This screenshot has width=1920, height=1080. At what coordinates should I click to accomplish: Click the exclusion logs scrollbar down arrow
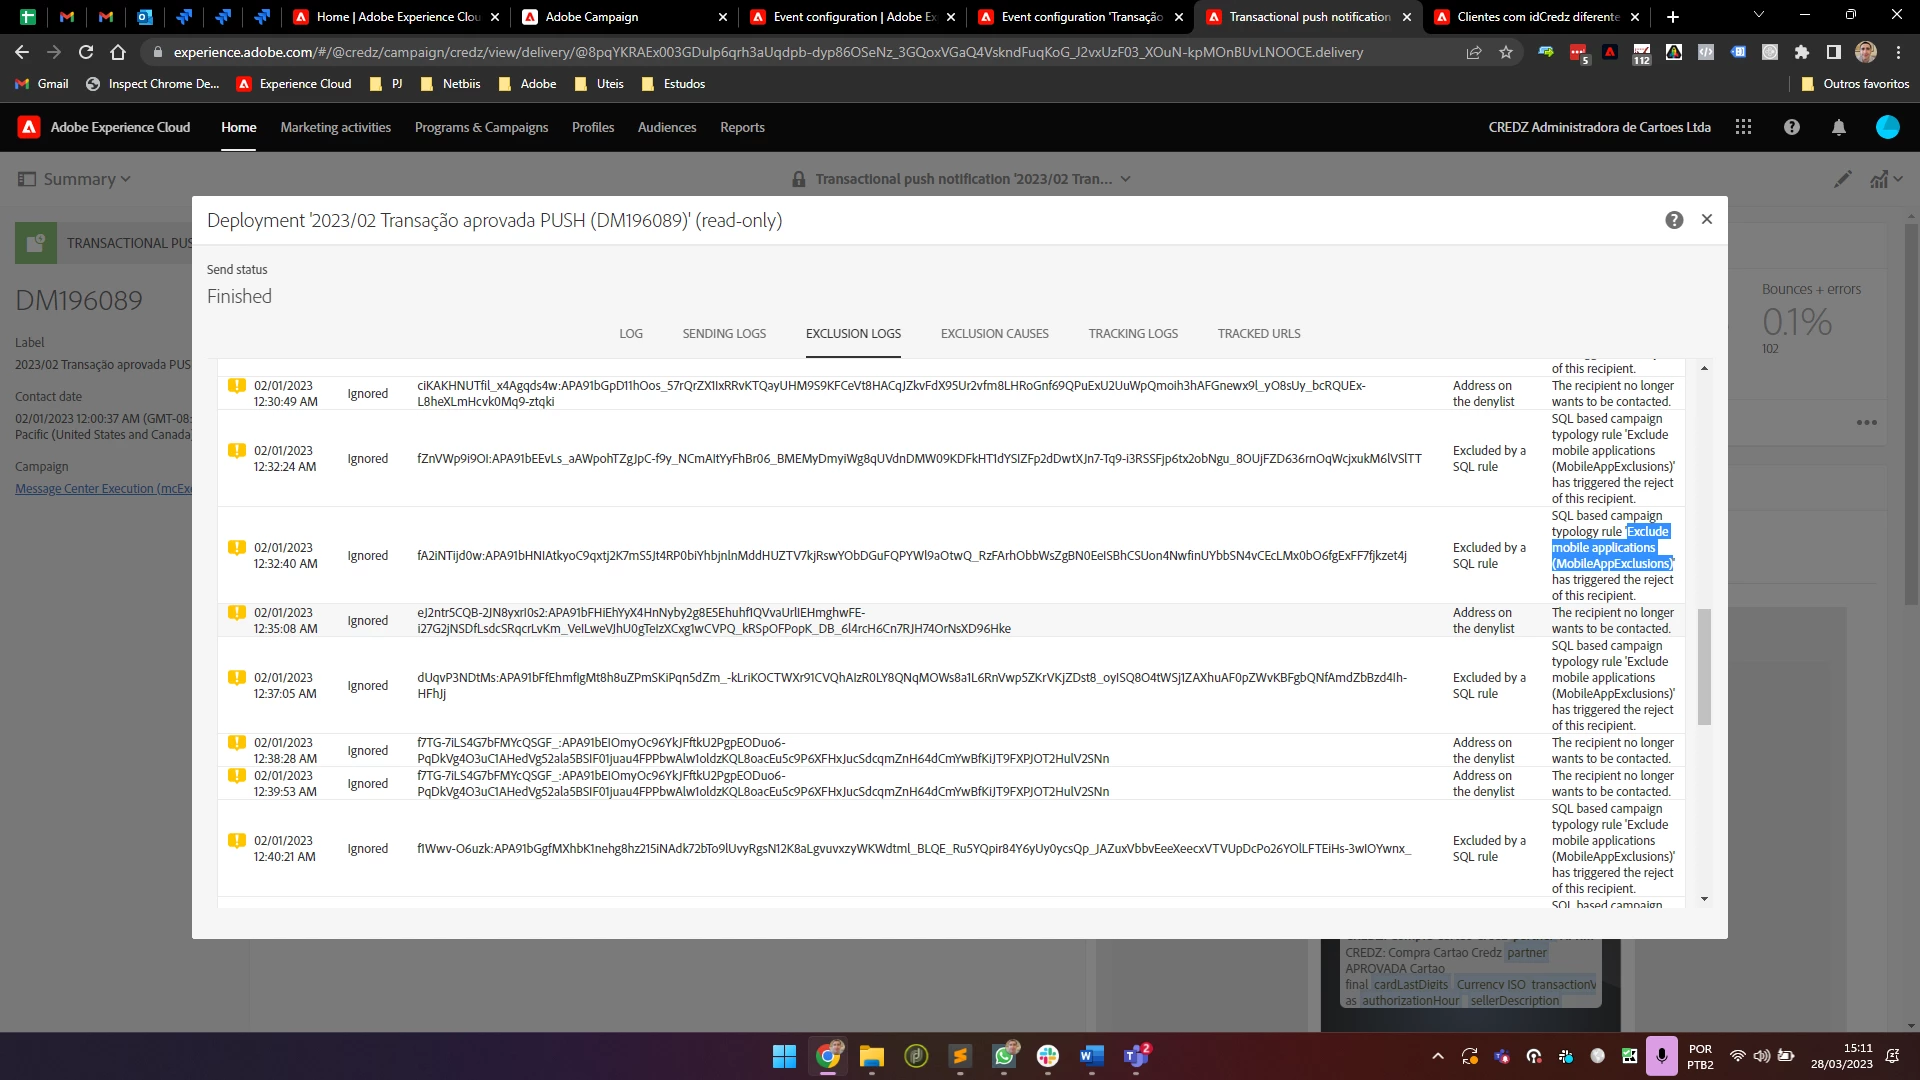point(1704,899)
